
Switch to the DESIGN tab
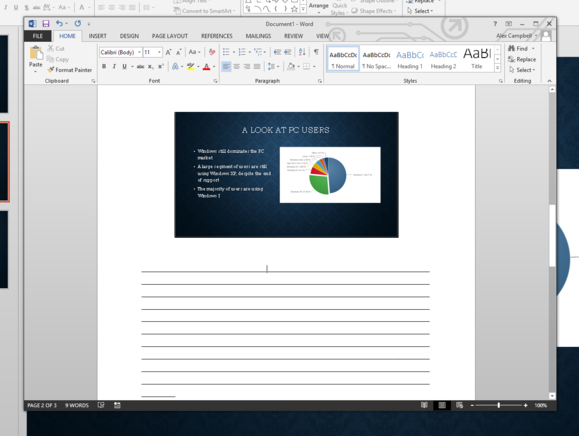pos(129,36)
